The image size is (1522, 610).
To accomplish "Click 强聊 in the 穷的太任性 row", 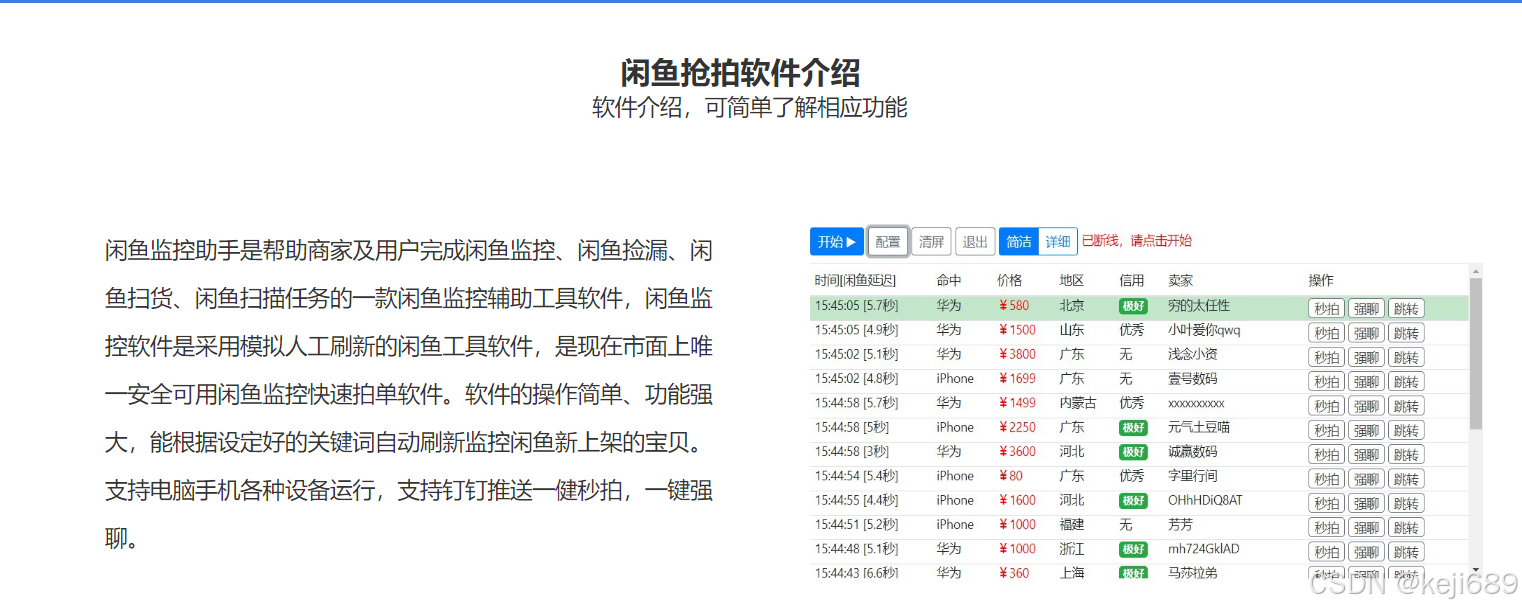I will click(1366, 308).
